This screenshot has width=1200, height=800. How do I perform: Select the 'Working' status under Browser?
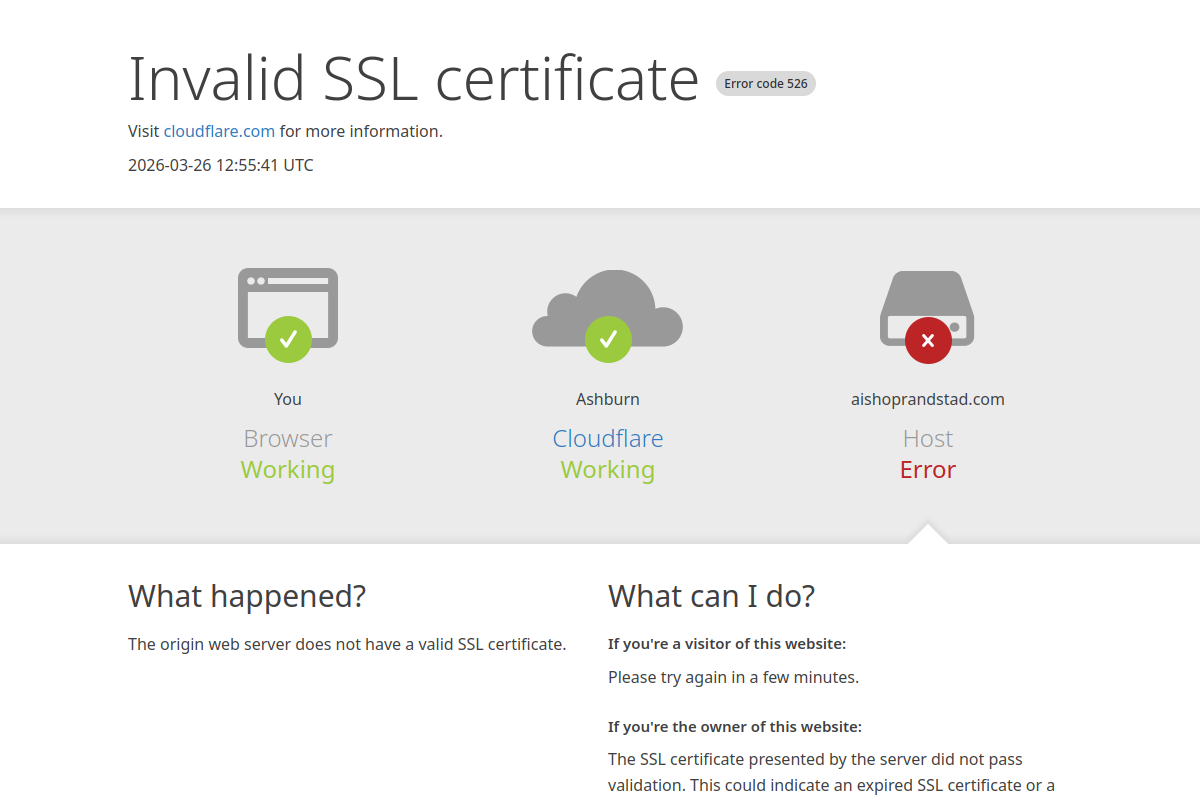pyautogui.click(x=287, y=470)
